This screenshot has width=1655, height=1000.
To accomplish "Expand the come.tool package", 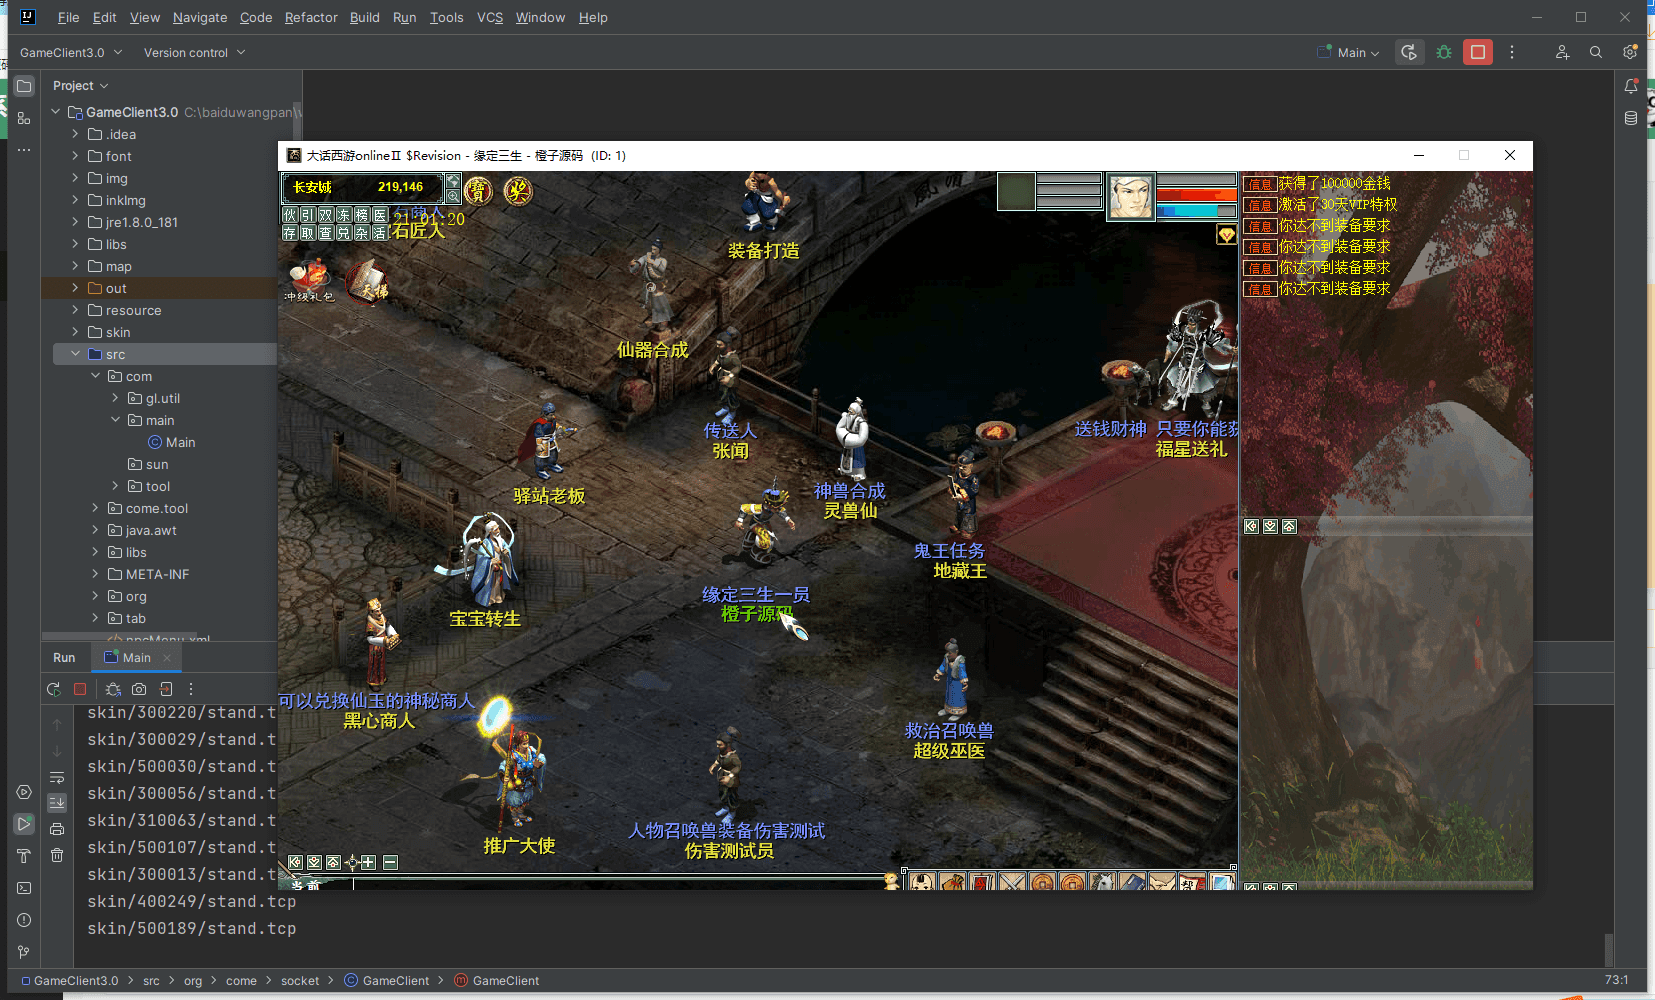I will tap(95, 508).
